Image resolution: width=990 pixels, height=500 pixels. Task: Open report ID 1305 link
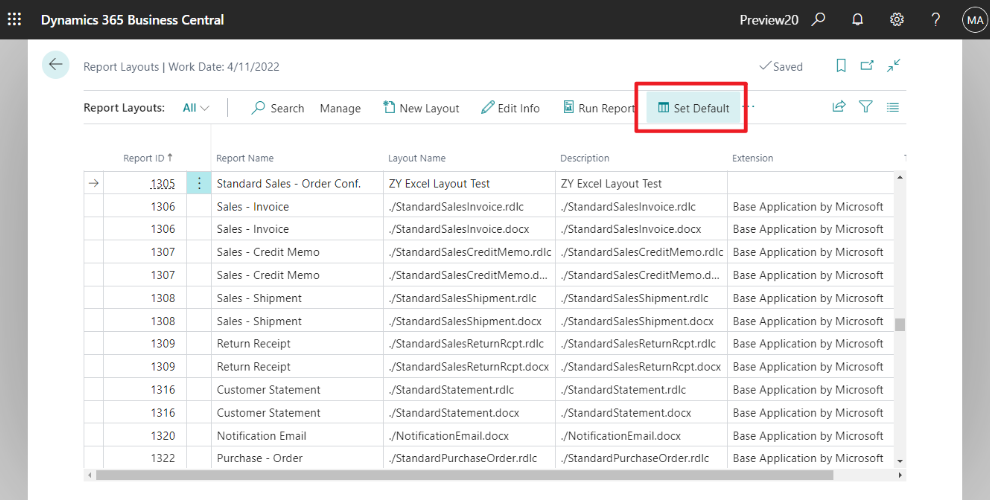[162, 184]
